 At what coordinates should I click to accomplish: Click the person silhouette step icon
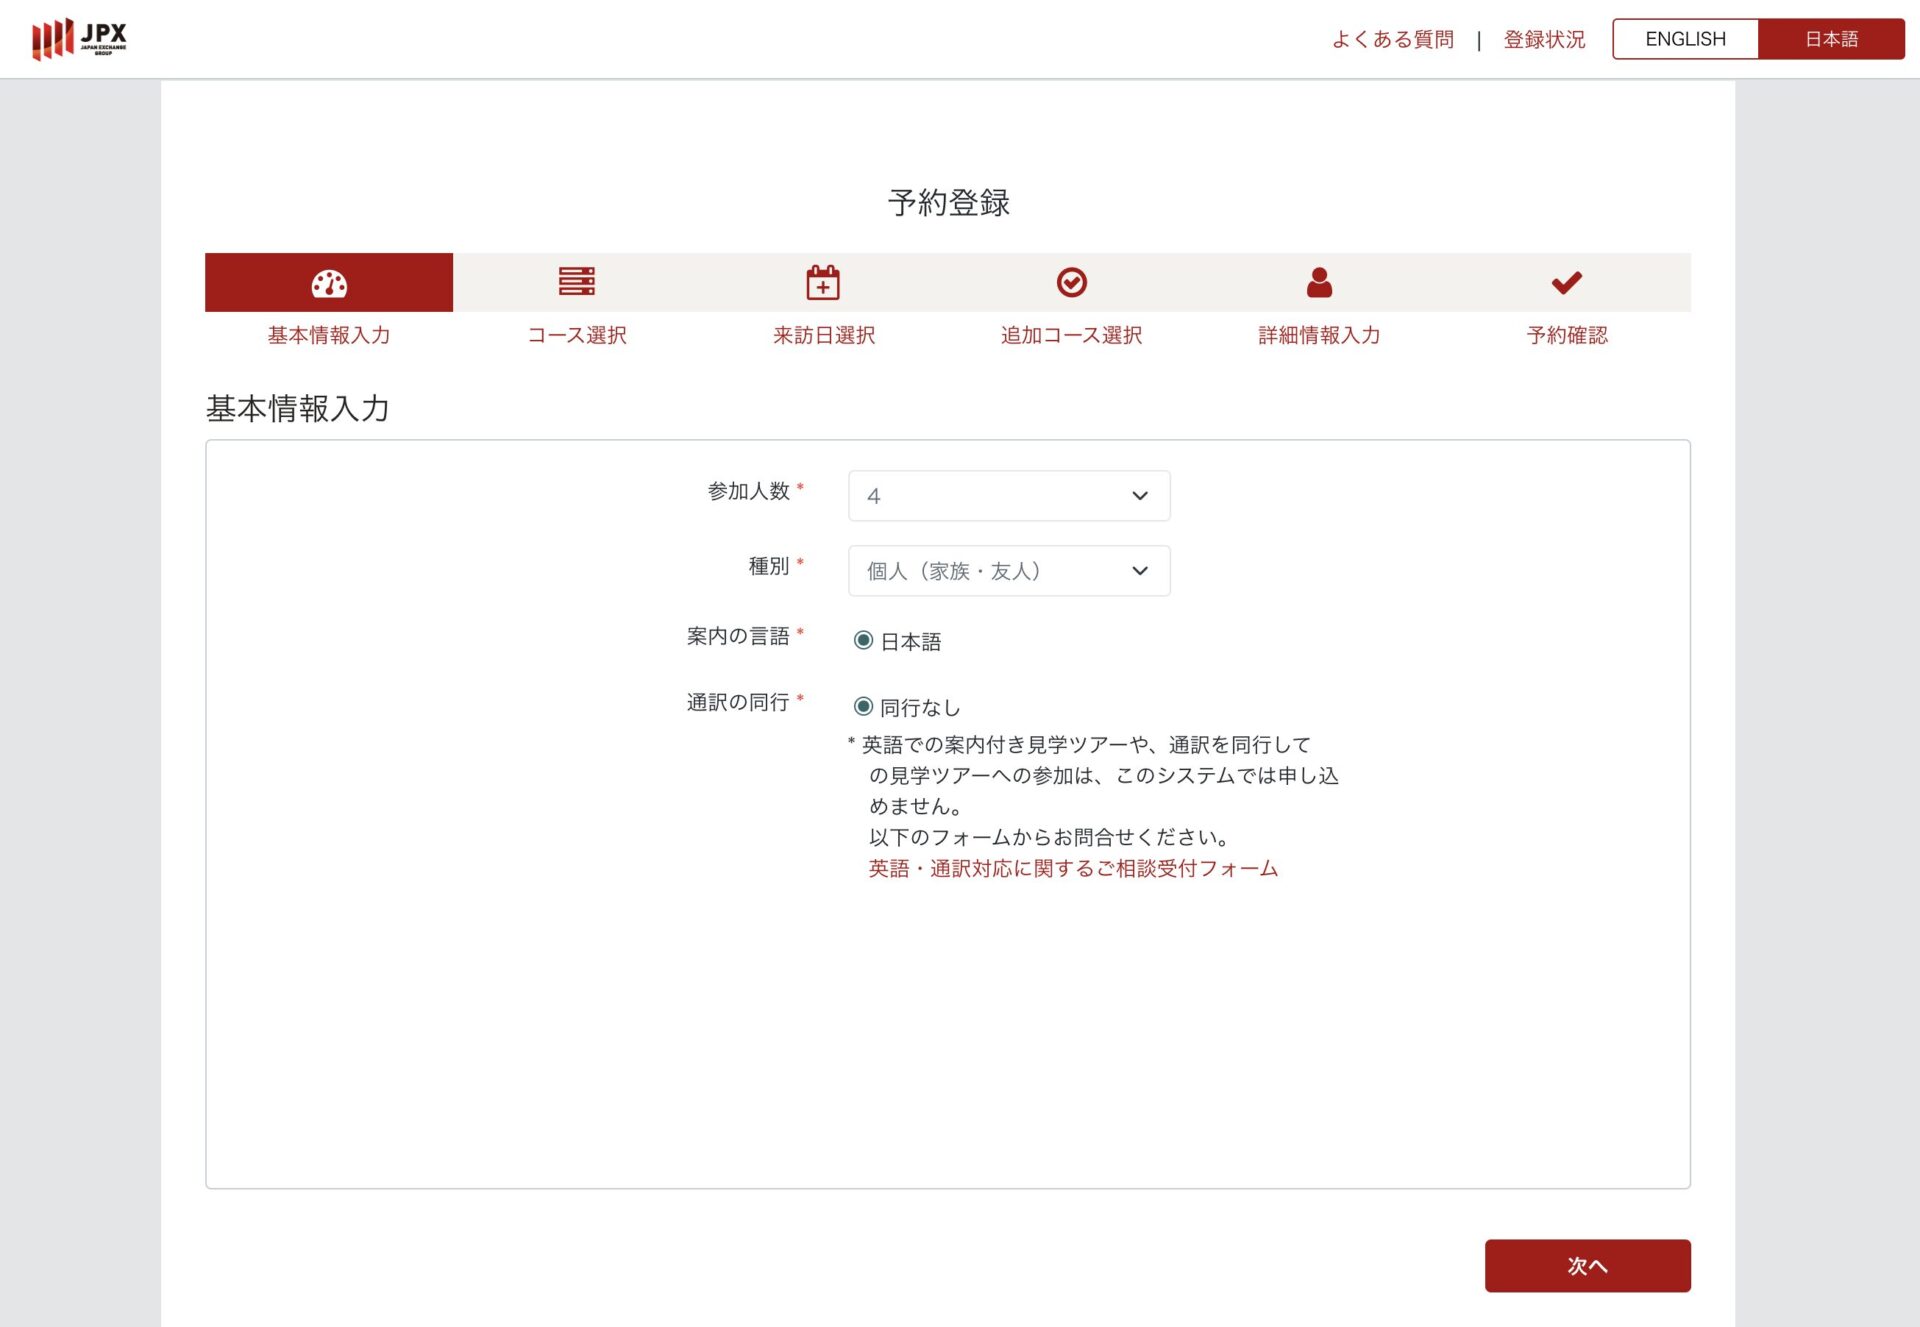[1319, 283]
